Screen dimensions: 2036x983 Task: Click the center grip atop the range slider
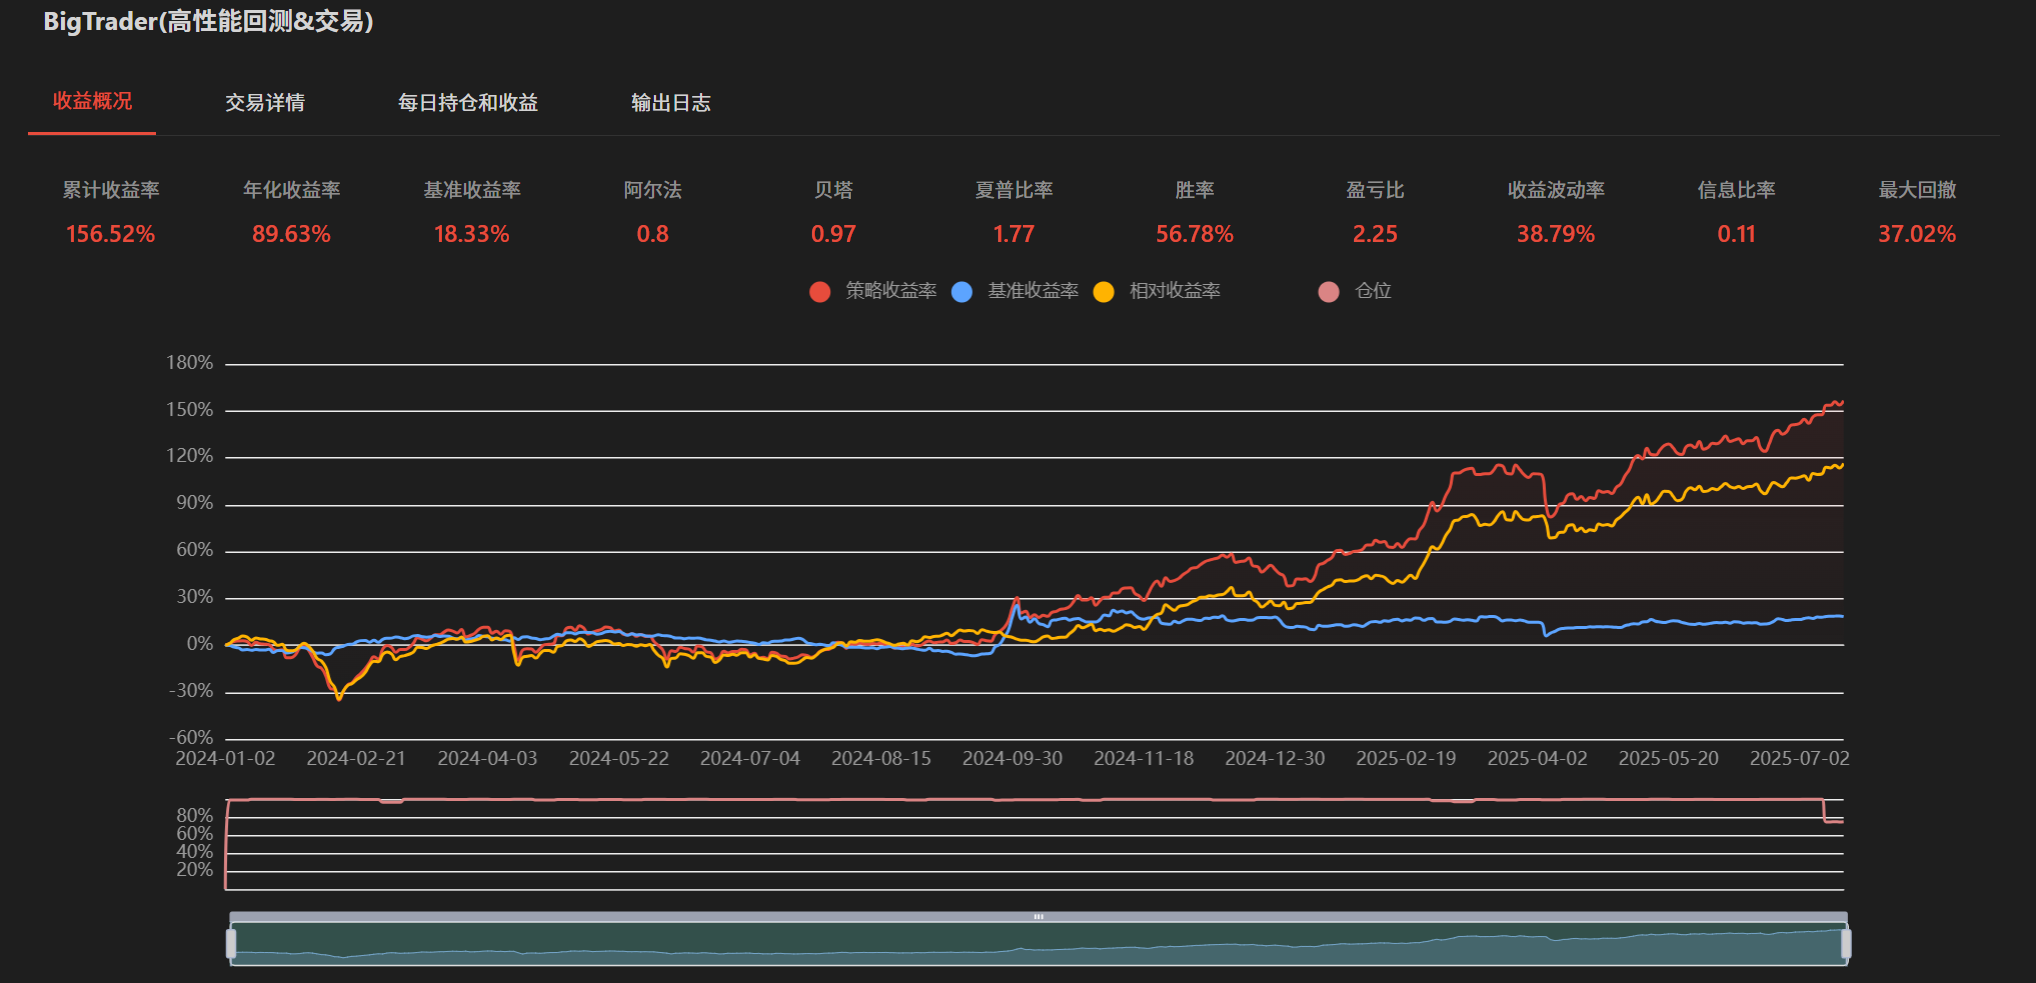tap(1038, 916)
